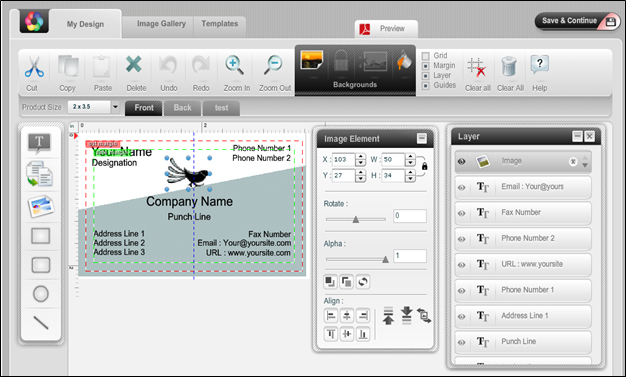Align the element to the bottom

(363, 333)
